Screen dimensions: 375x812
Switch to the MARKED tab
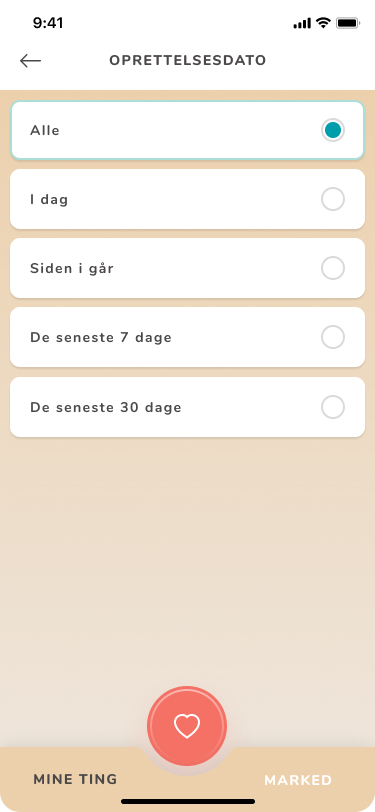(x=298, y=780)
